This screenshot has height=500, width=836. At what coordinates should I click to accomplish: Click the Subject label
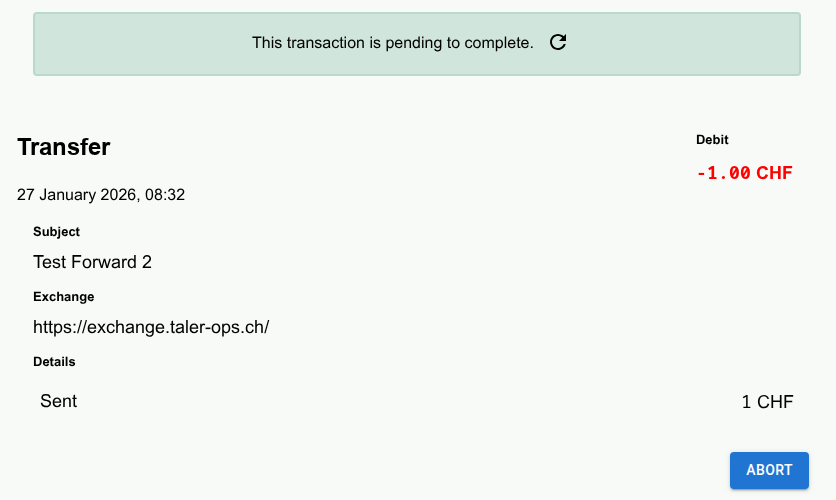pyautogui.click(x=56, y=232)
